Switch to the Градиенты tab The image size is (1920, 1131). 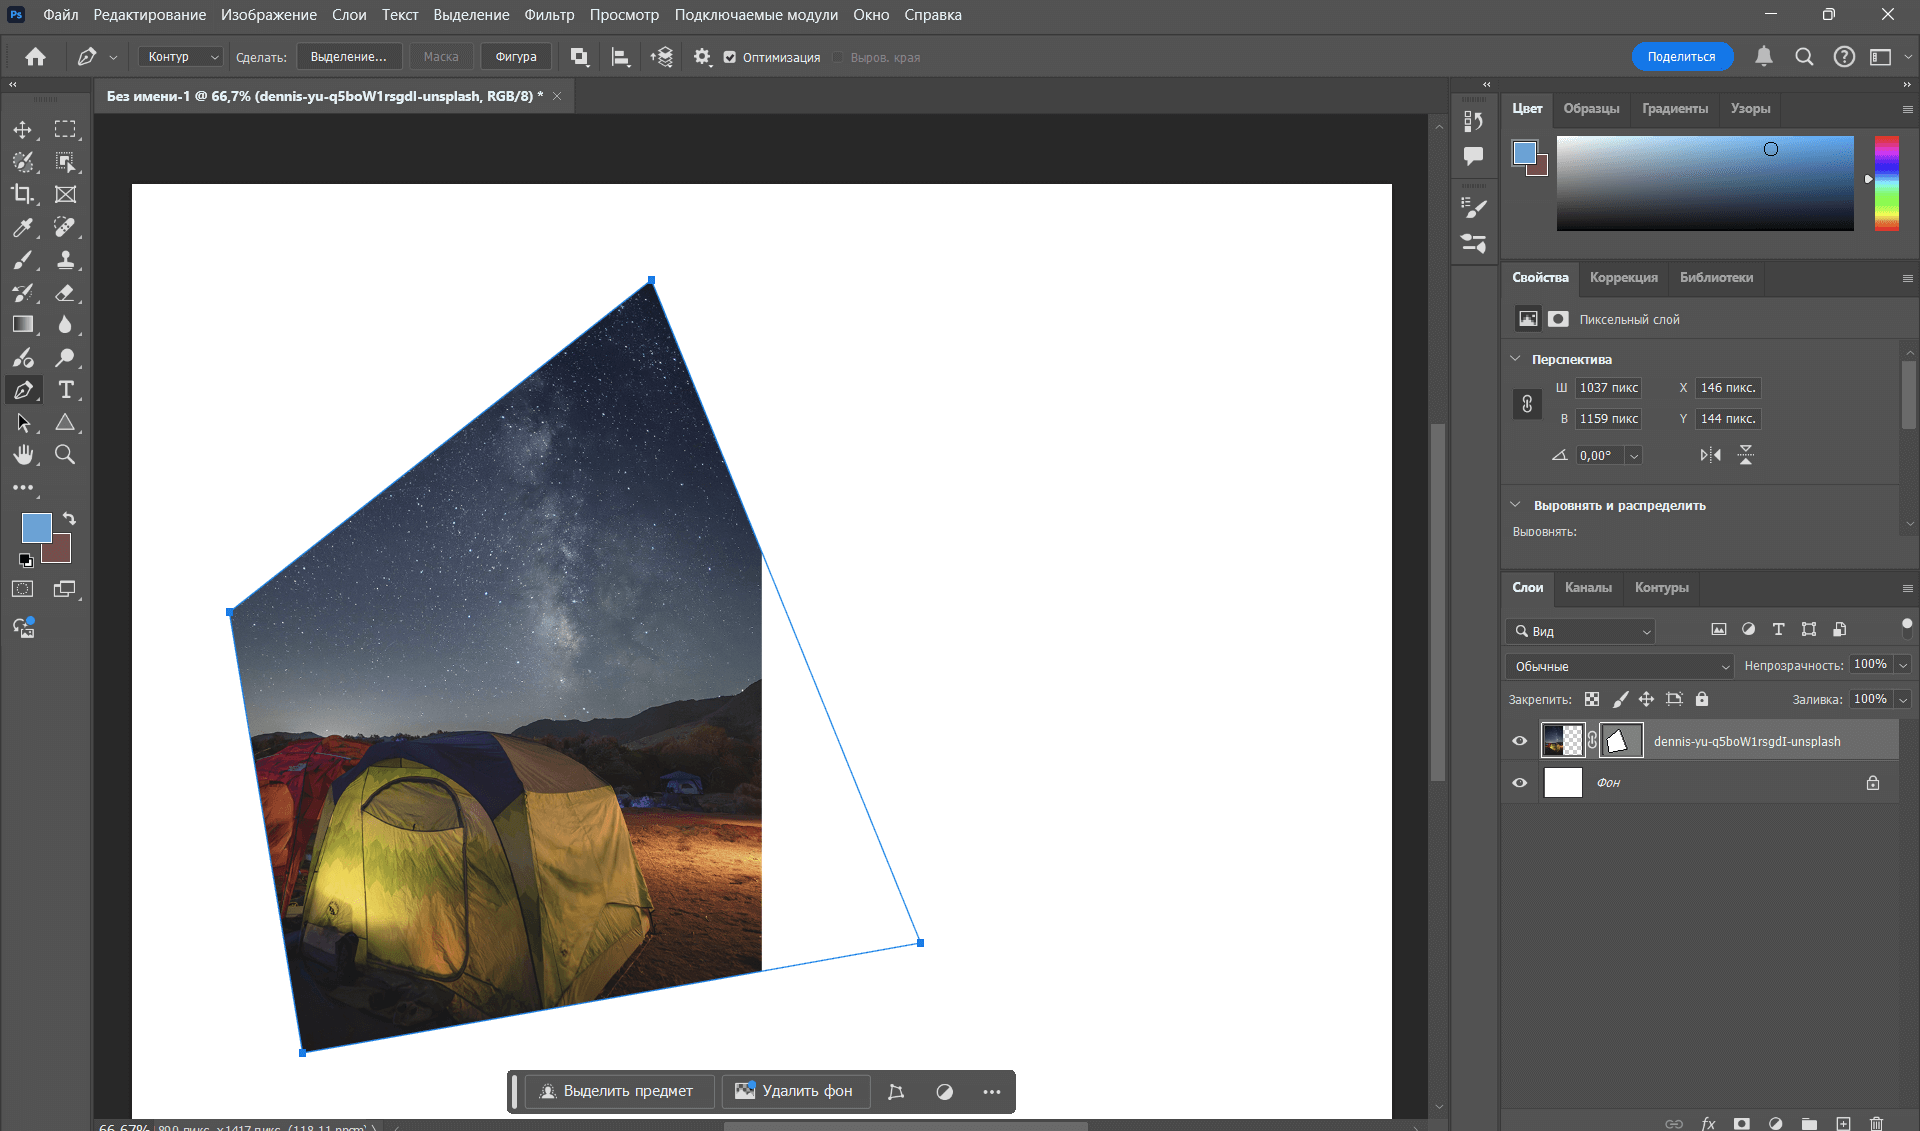click(1675, 108)
